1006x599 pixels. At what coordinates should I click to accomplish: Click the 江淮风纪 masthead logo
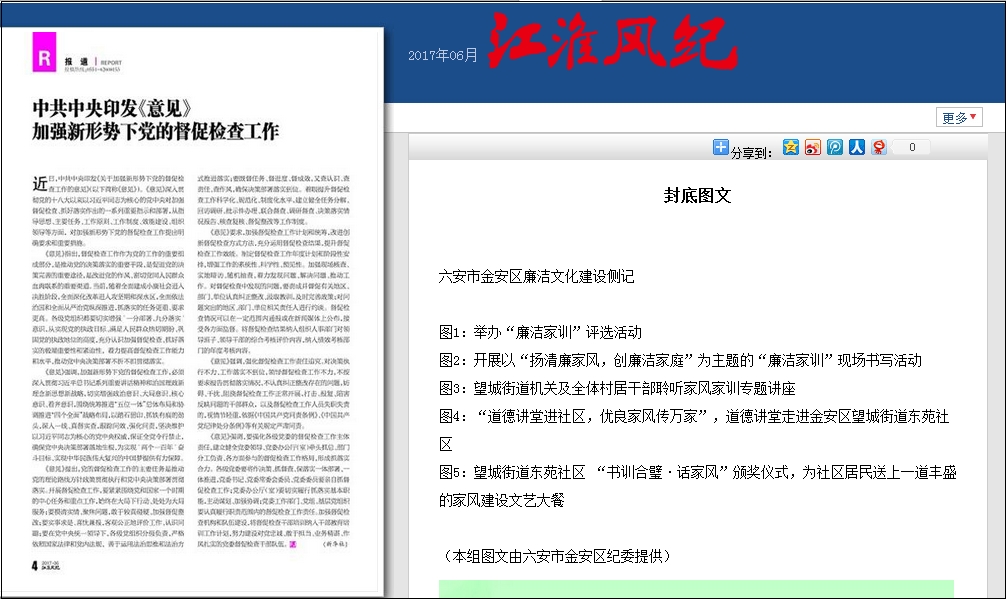pyautogui.click(x=613, y=42)
